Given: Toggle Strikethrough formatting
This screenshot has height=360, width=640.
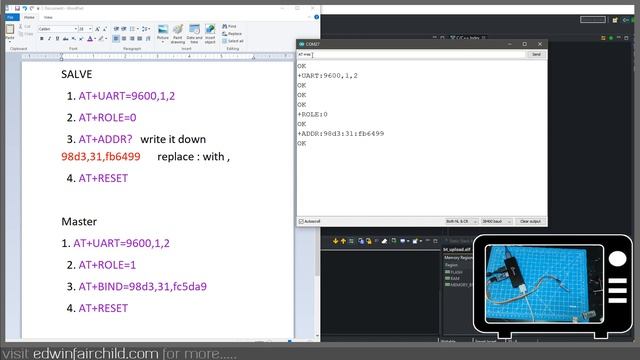Looking at the screenshot, I should click(x=65, y=39).
